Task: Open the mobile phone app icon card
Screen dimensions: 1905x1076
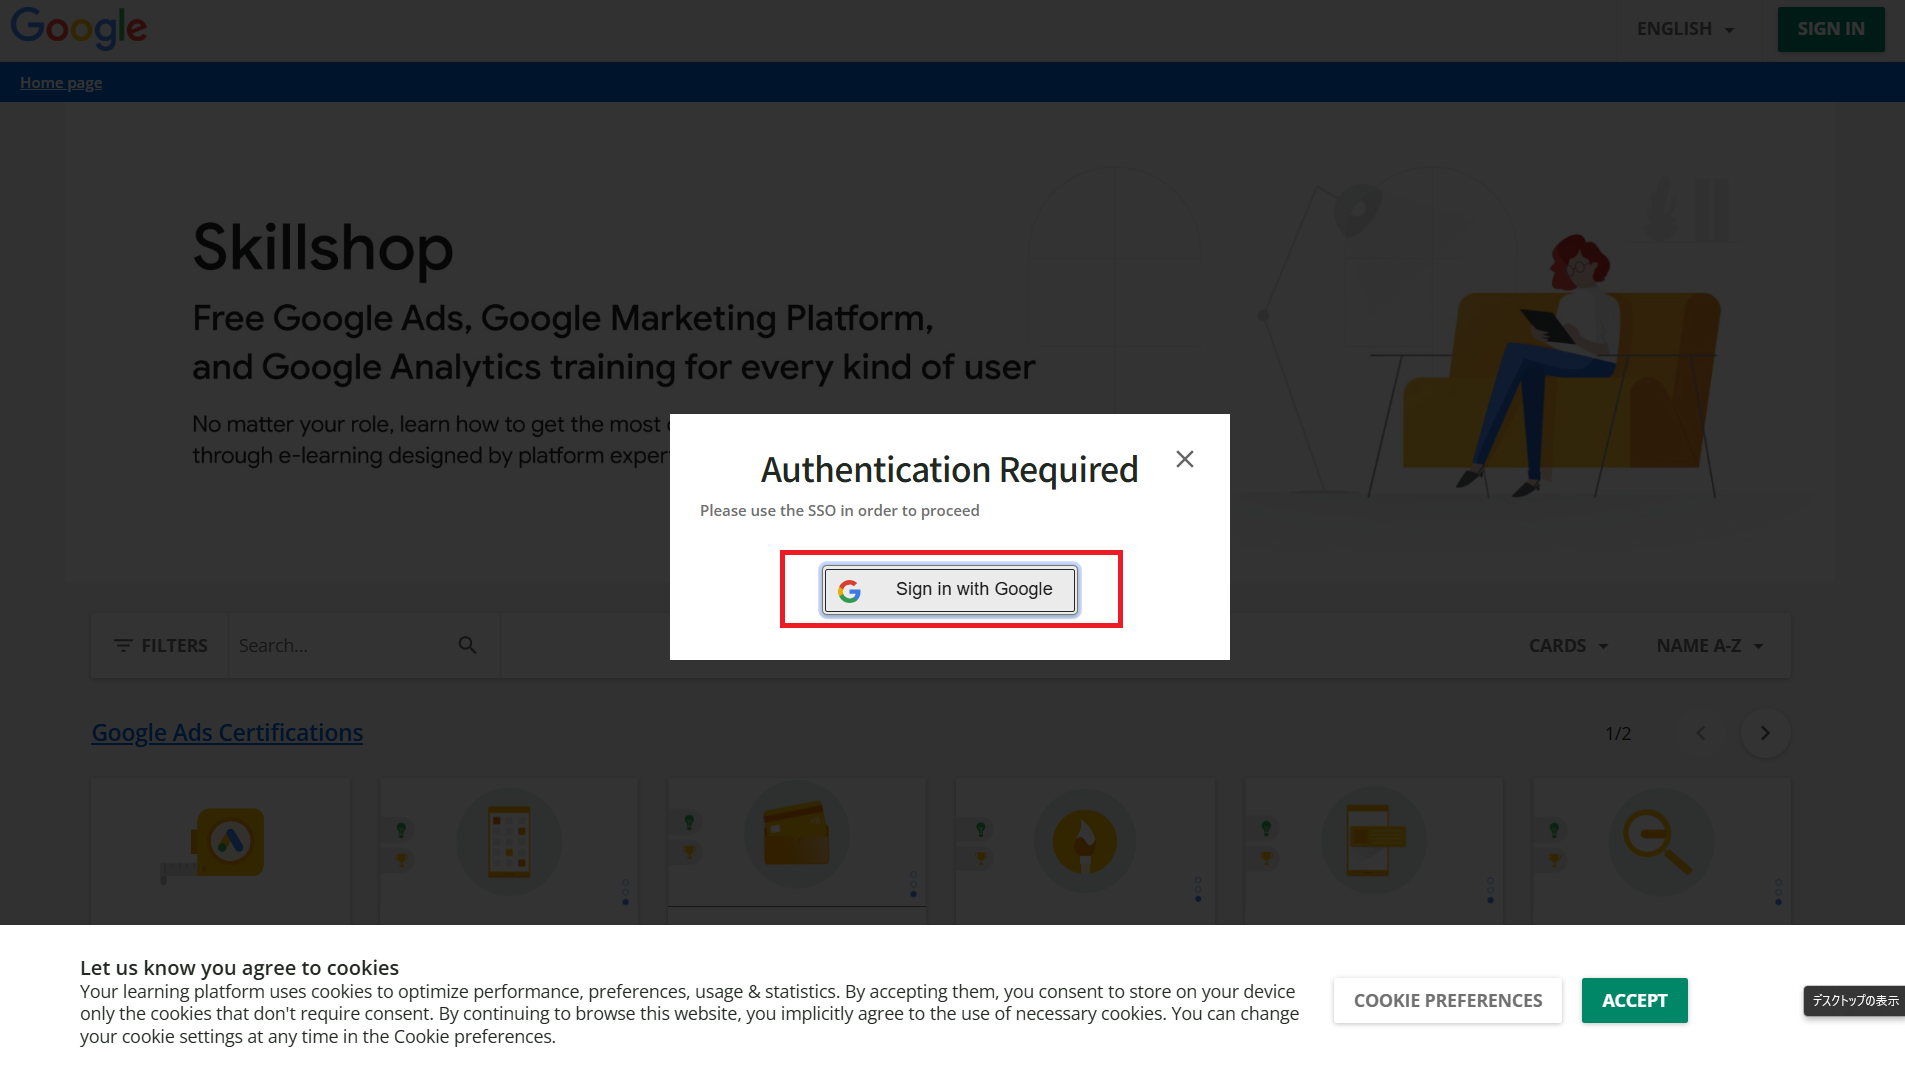Action: pos(509,852)
